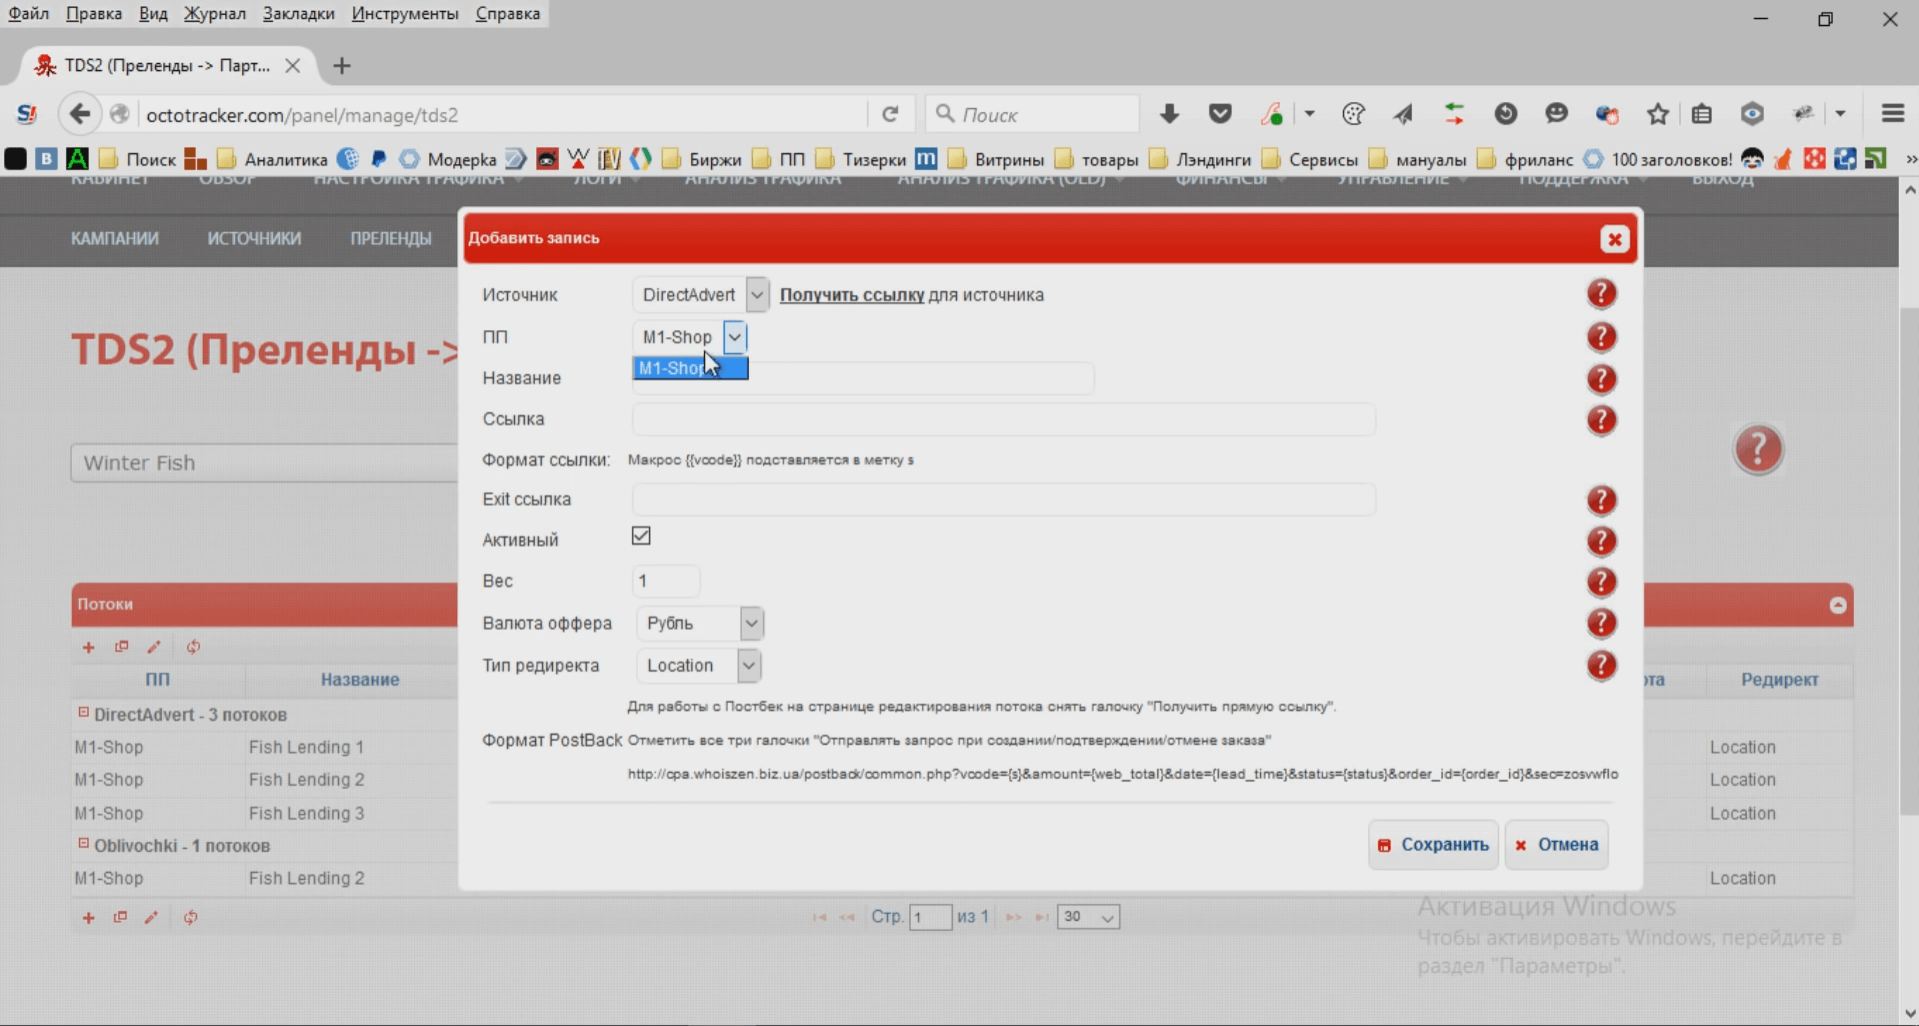Image resolution: width=1919 pixels, height=1026 pixels.
Task: Collapse the Oblivochki group in table
Action: (x=84, y=844)
